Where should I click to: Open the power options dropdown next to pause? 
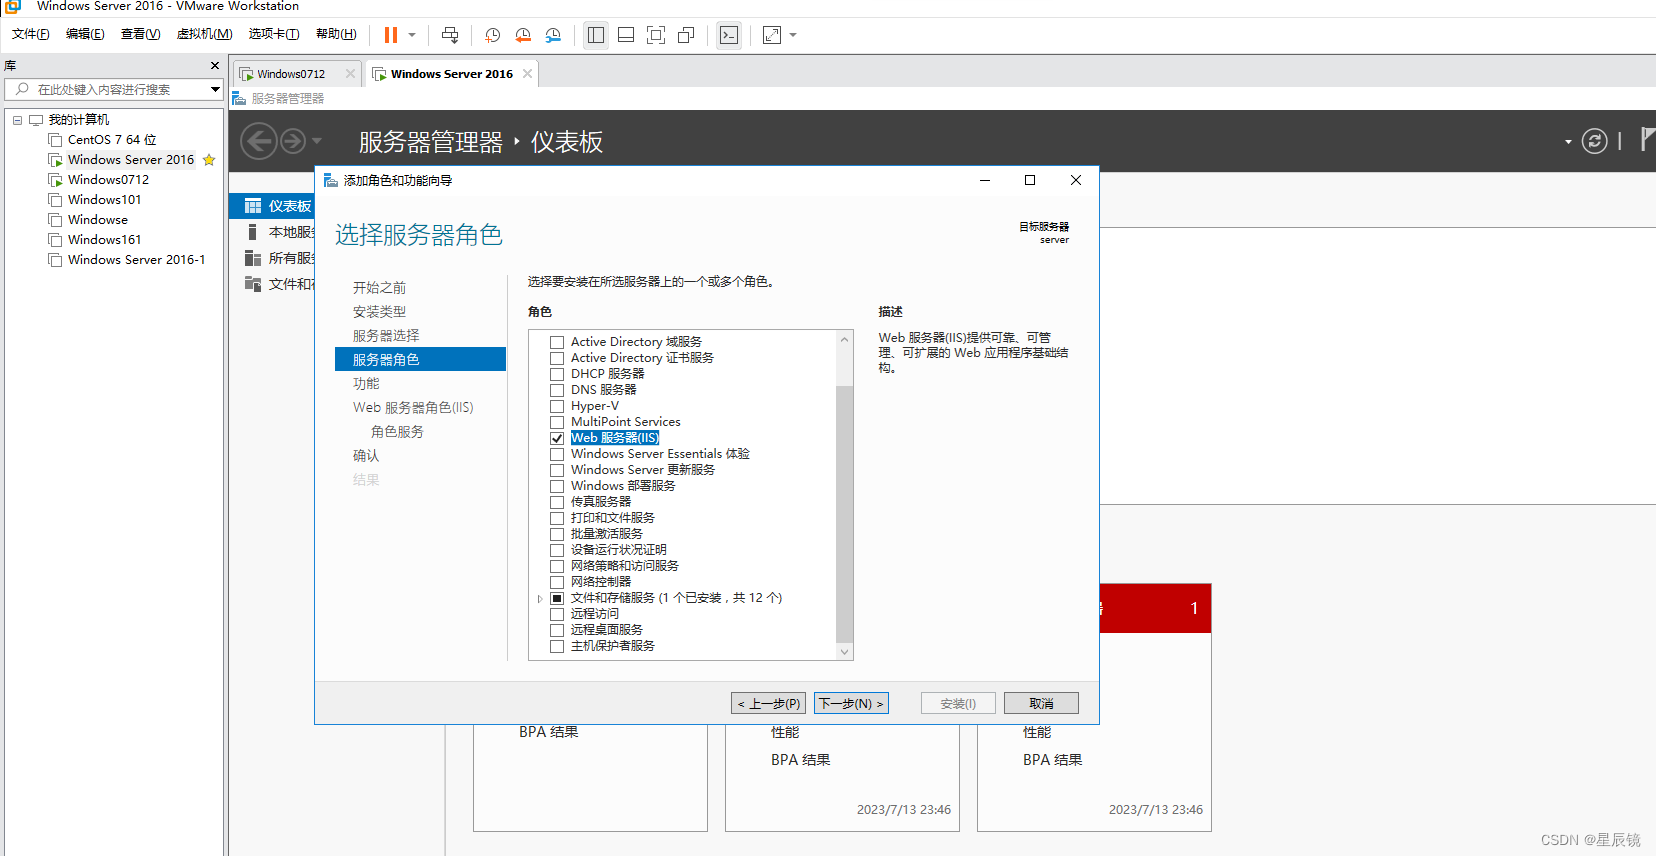click(412, 35)
